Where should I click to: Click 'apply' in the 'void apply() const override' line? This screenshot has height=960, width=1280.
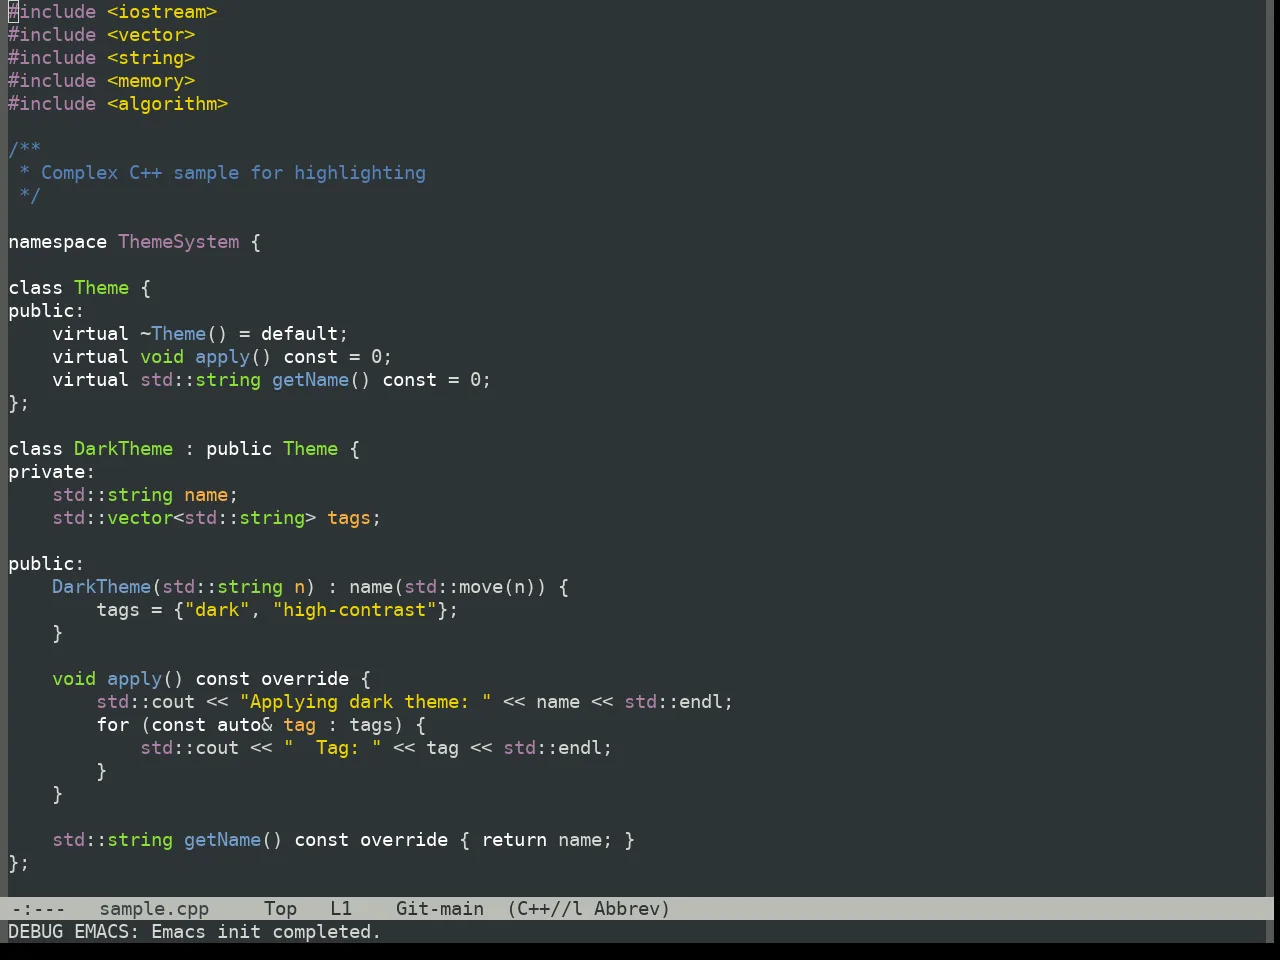coord(135,679)
